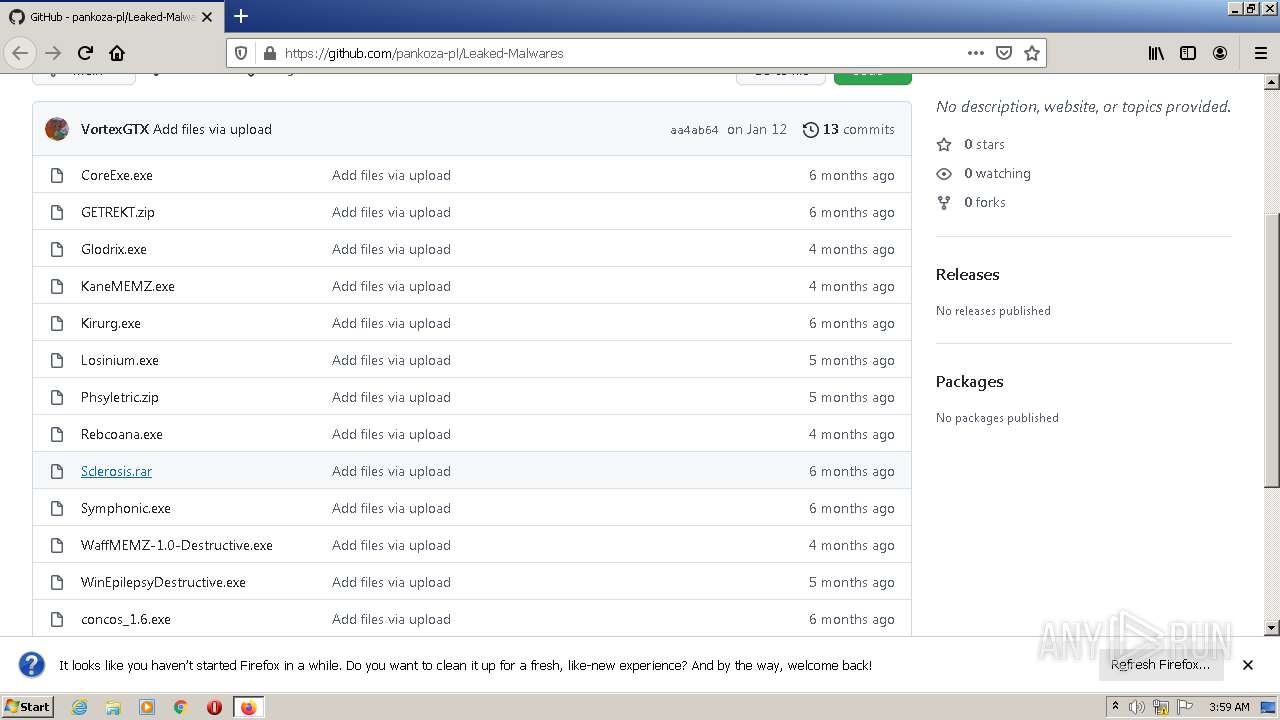Image resolution: width=1280 pixels, height=720 pixels.
Task: Open Releases section heading
Action: [x=967, y=274]
